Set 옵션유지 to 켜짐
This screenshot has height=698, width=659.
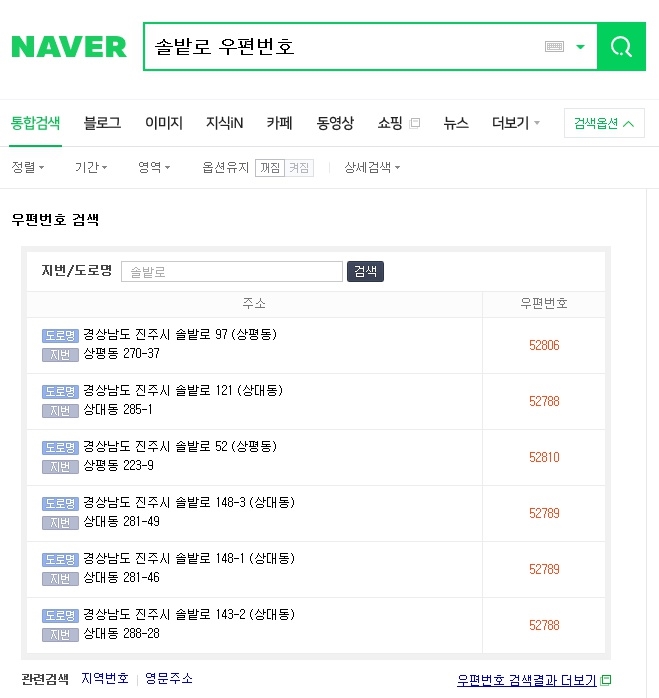299,168
